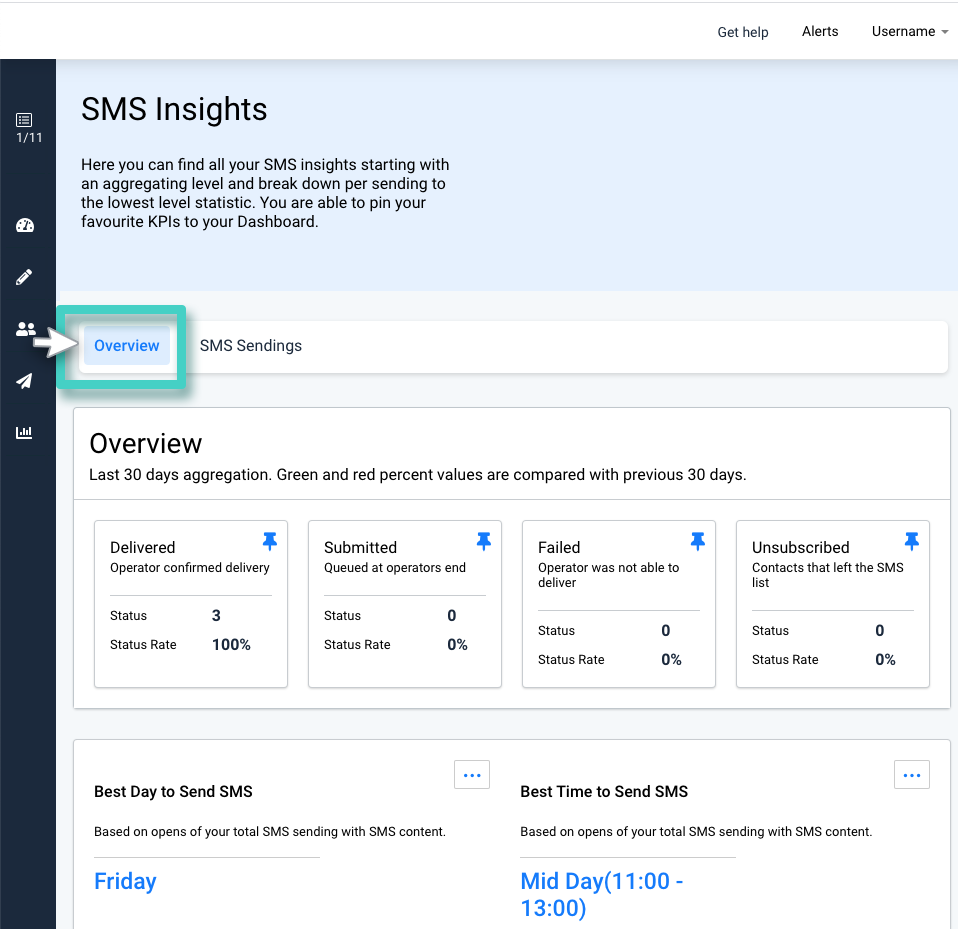The height and width of the screenshot is (929, 958).
Task: Click the Submitted card title
Action: click(360, 547)
